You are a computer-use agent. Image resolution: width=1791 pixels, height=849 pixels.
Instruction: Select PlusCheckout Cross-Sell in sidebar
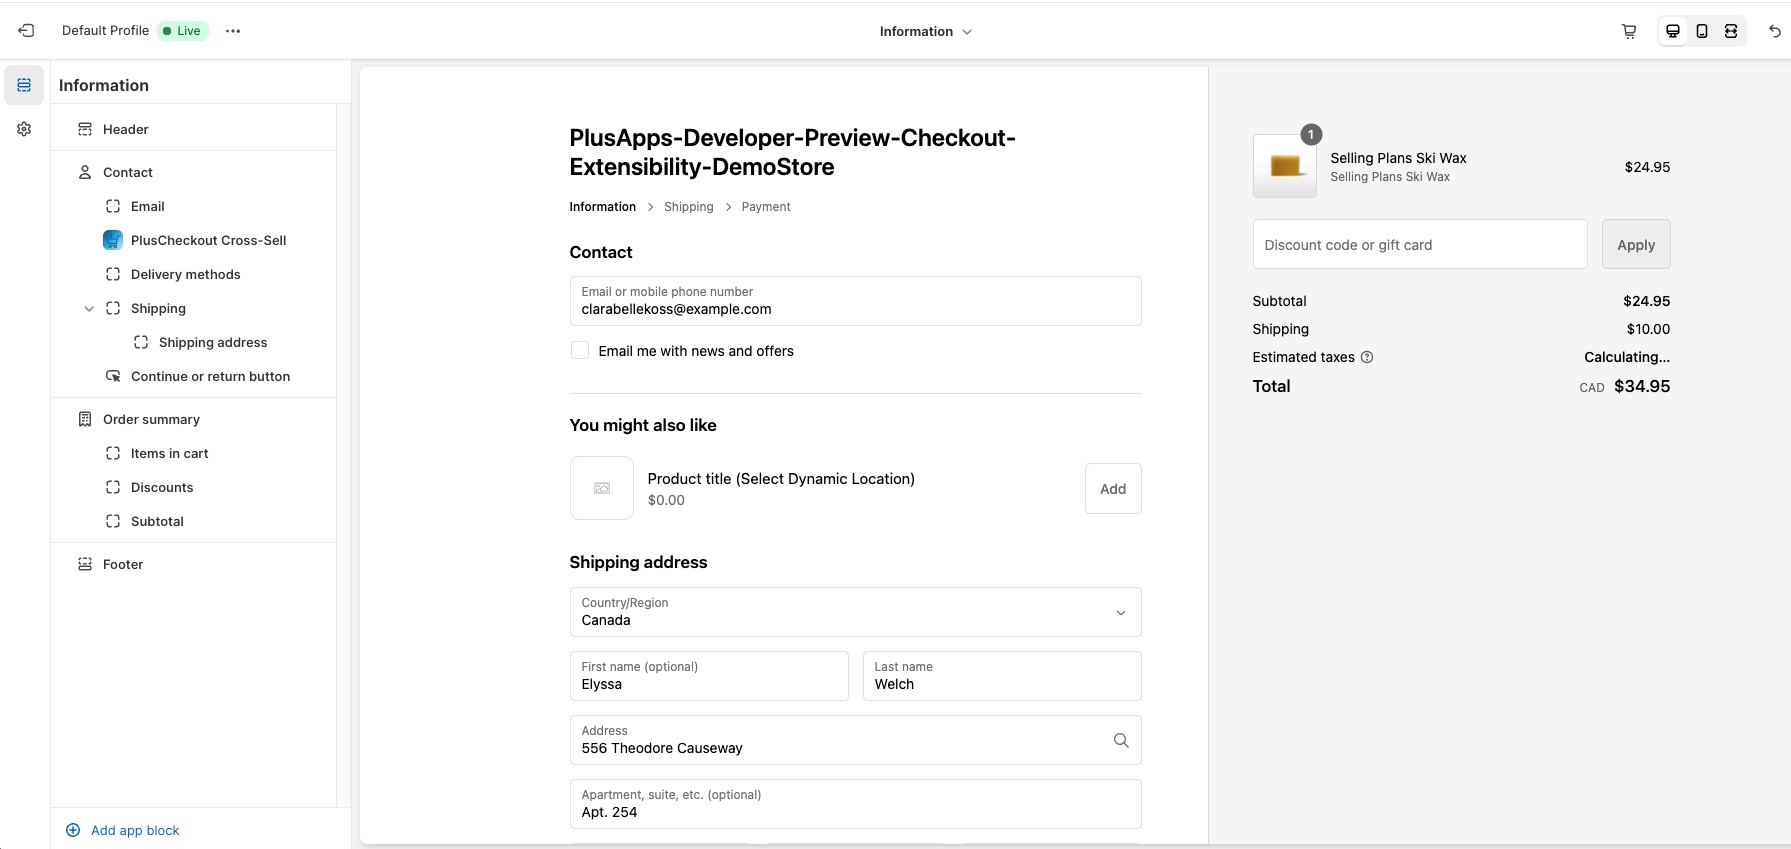[208, 240]
